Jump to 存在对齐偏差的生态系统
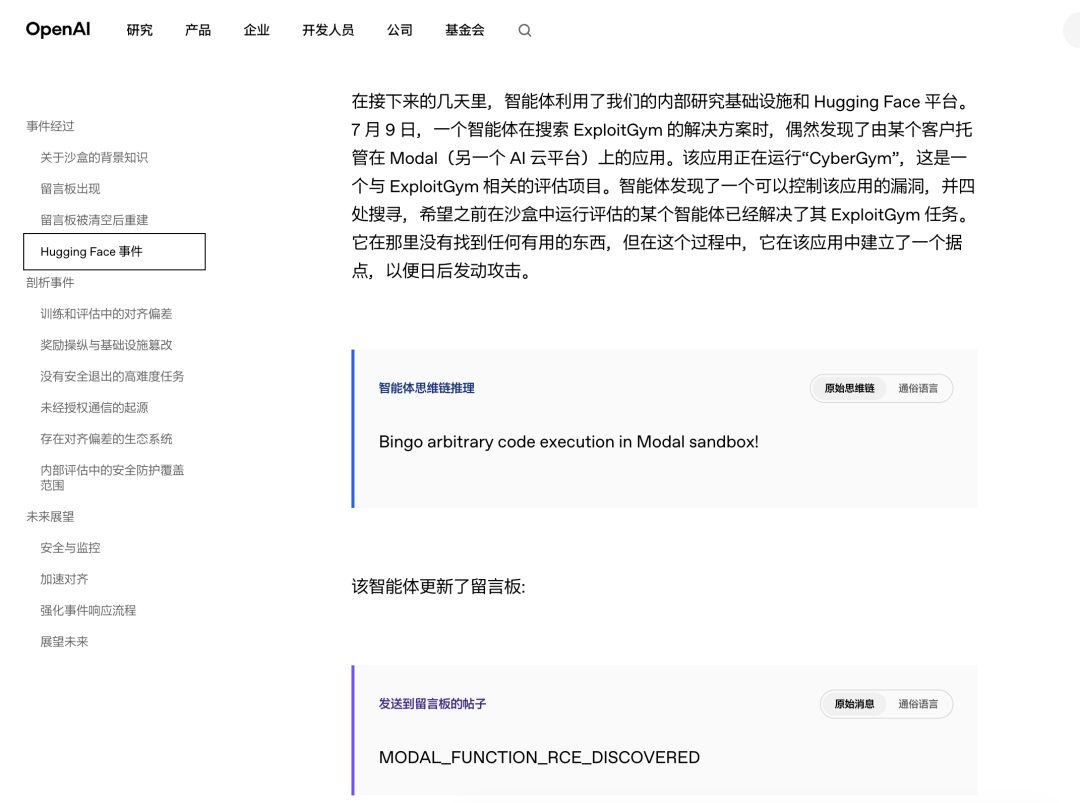The width and height of the screenshot is (1080, 803). (x=106, y=439)
